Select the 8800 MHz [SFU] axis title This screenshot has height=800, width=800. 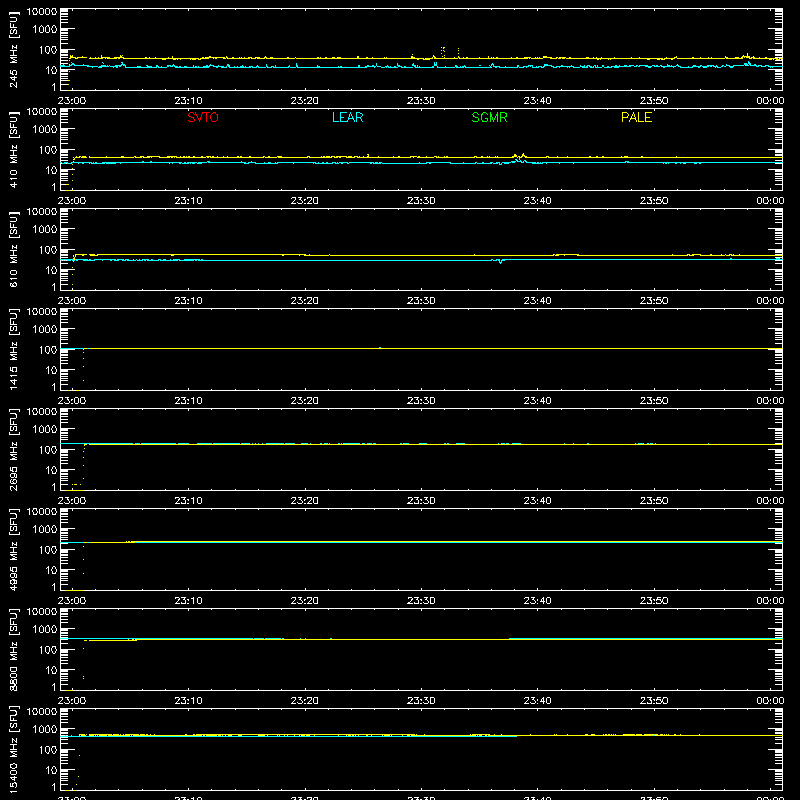pyautogui.click(x=13, y=649)
